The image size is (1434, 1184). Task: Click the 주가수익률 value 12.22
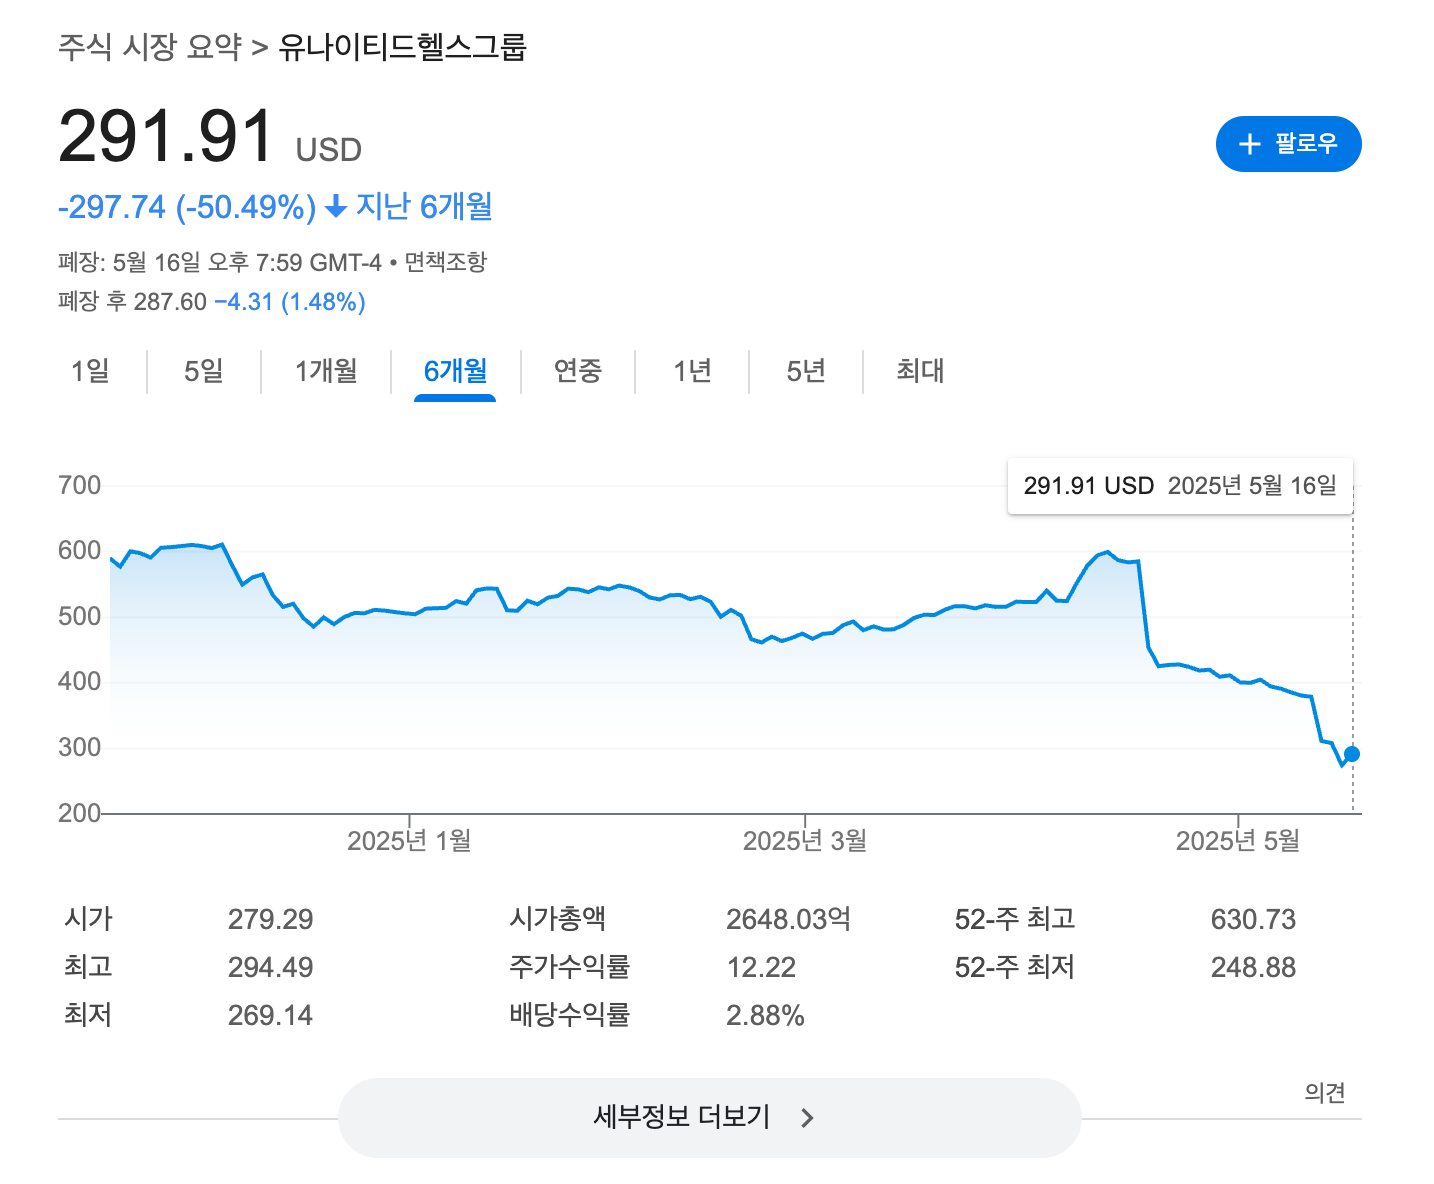pyautogui.click(x=761, y=967)
